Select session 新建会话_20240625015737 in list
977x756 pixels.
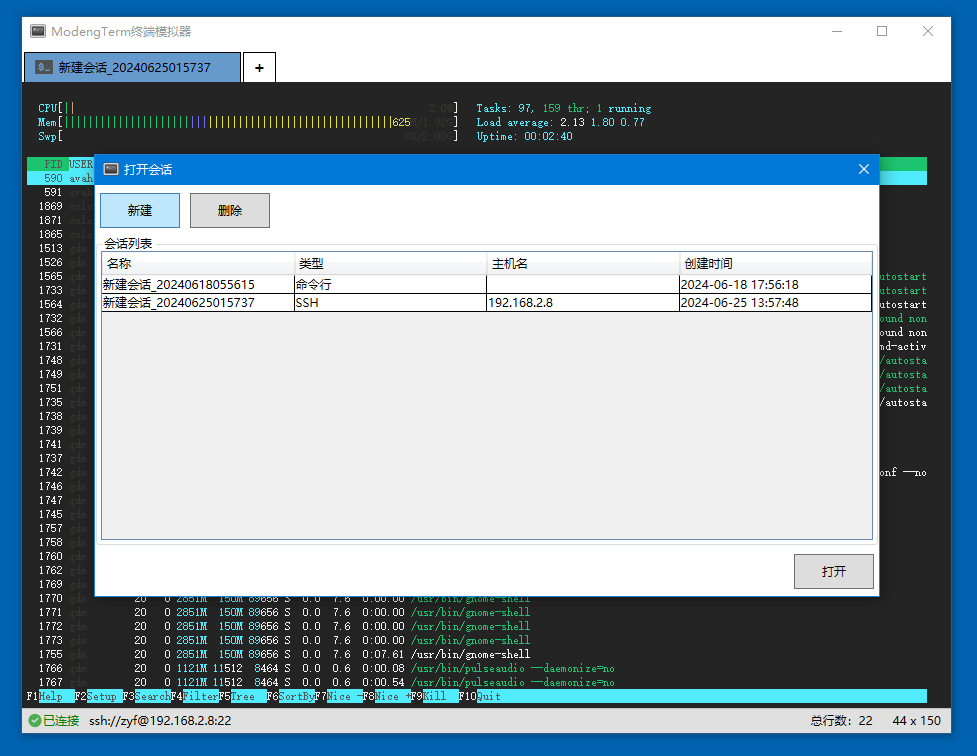pos(178,303)
